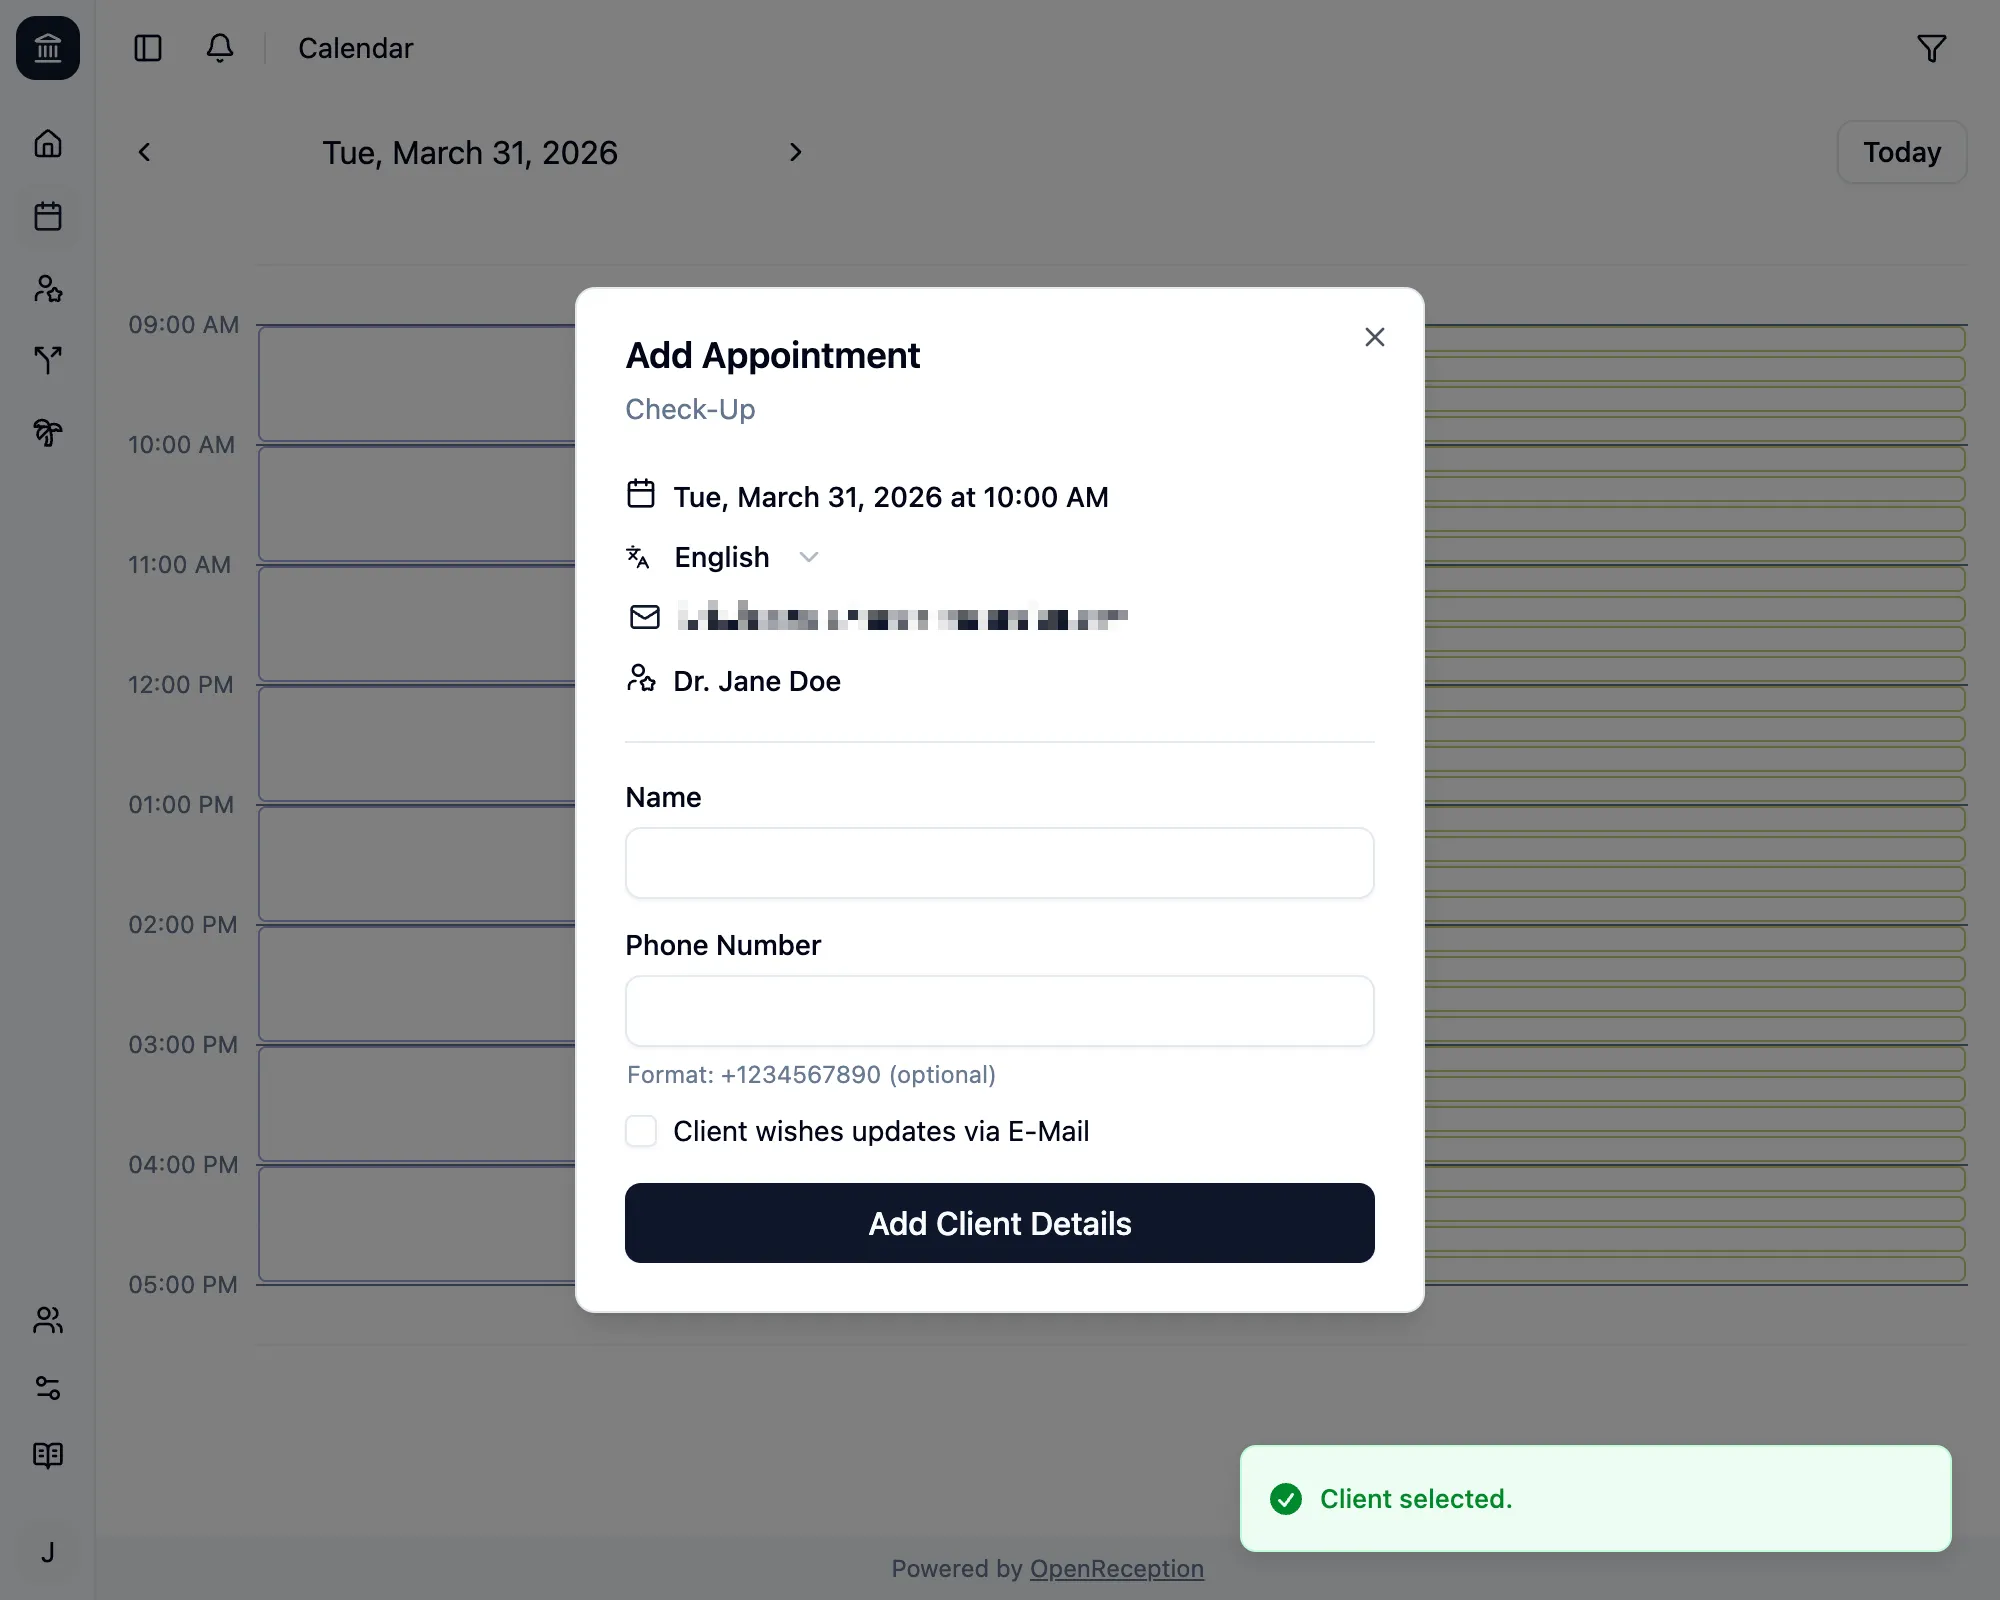The image size is (2000, 1600).
Task: Go to next day with right chevron
Action: pos(795,152)
